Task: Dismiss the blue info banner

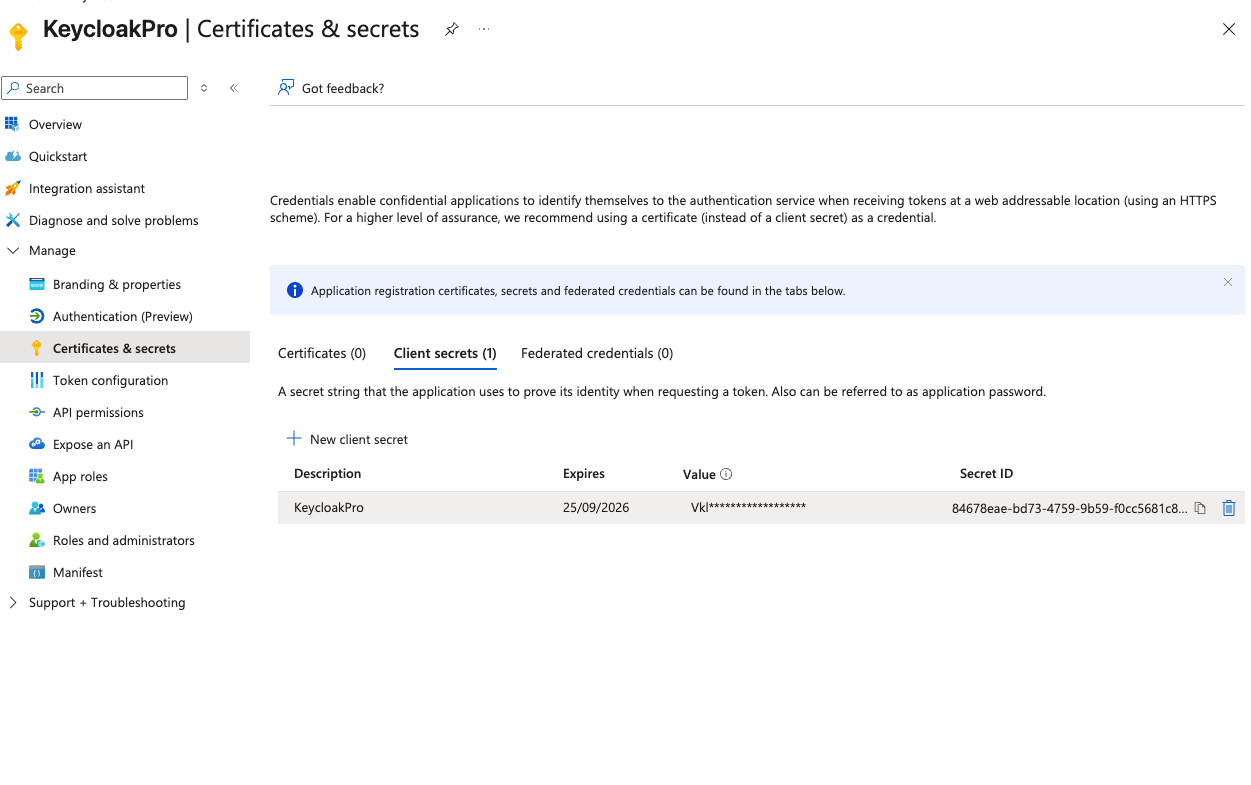Action: 1228,282
